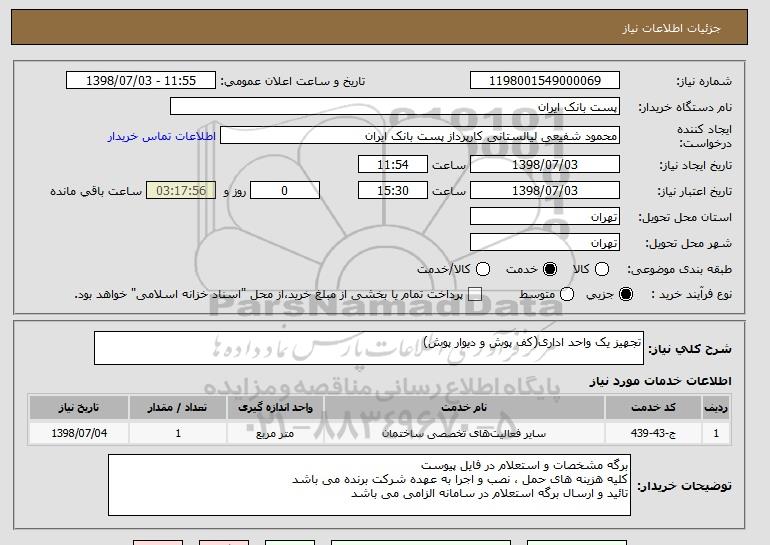Viewport: 770px width, 545px height.
Task: Click the ساعت باقی مانده label
Action: coord(96,191)
